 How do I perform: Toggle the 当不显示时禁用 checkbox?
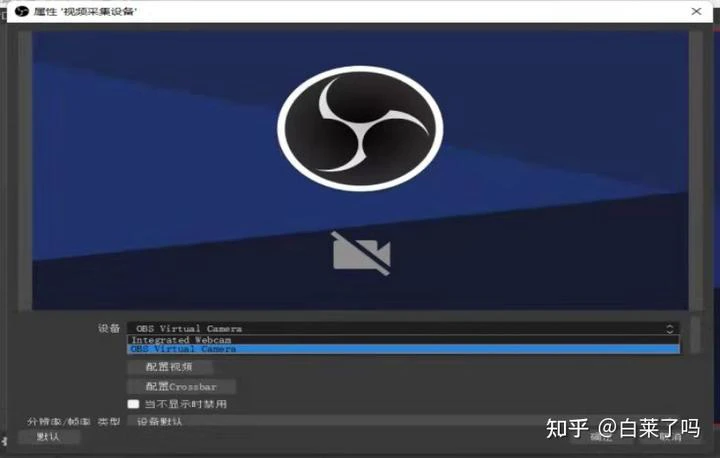point(133,404)
